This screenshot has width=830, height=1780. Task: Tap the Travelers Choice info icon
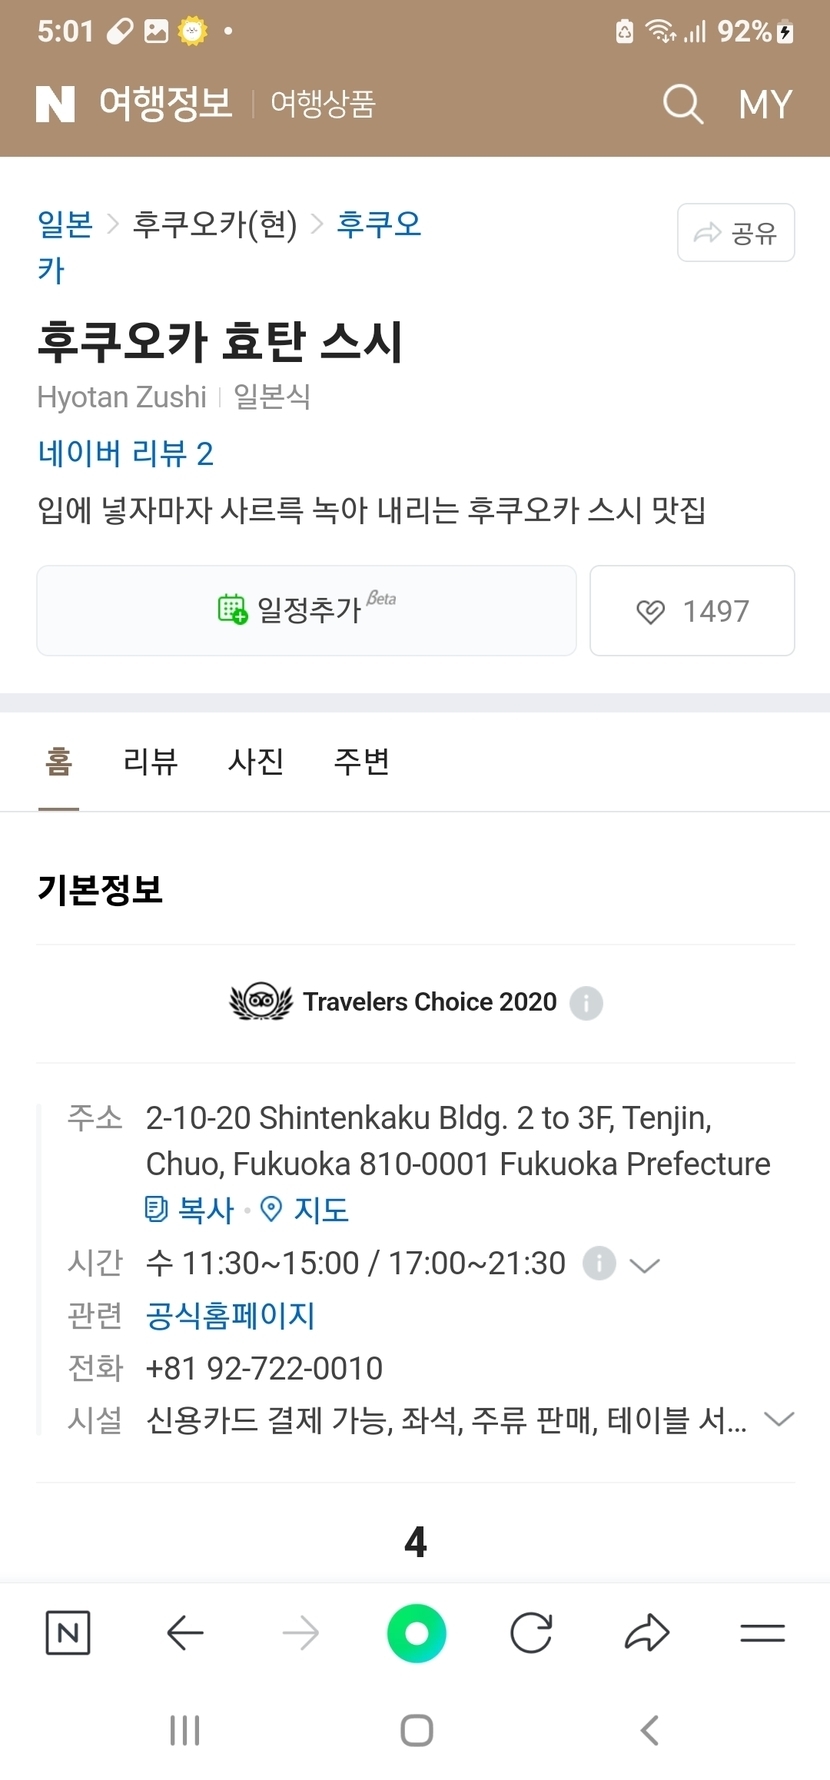coord(586,1002)
